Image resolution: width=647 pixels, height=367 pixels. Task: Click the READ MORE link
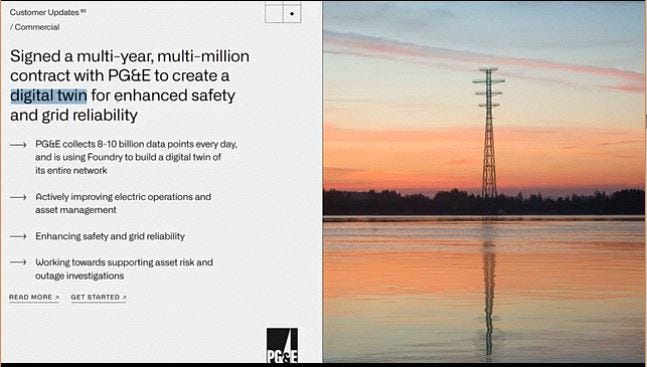pyautogui.click(x=34, y=297)
